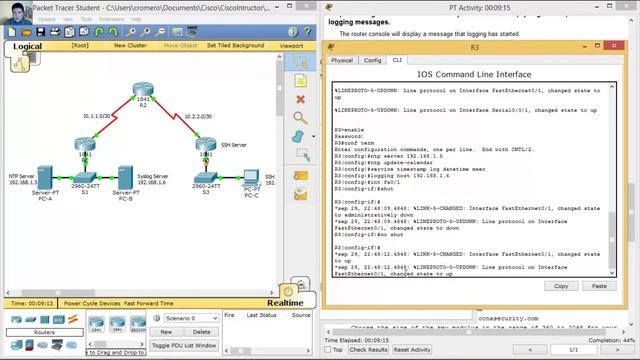
Task: Click the NTP Server PC-A icon
Action: tap(45, 177)
